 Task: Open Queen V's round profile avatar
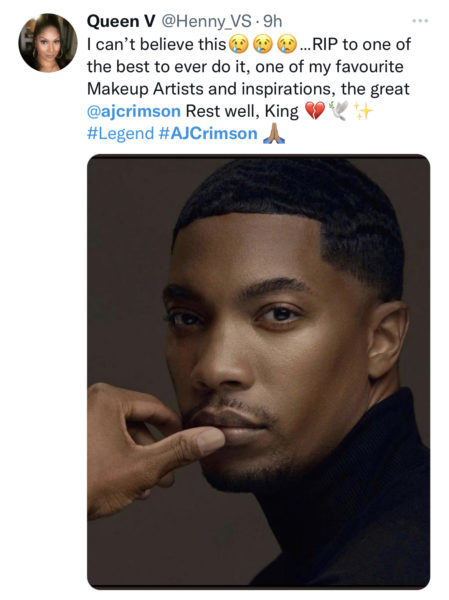[x=48, y=43]
